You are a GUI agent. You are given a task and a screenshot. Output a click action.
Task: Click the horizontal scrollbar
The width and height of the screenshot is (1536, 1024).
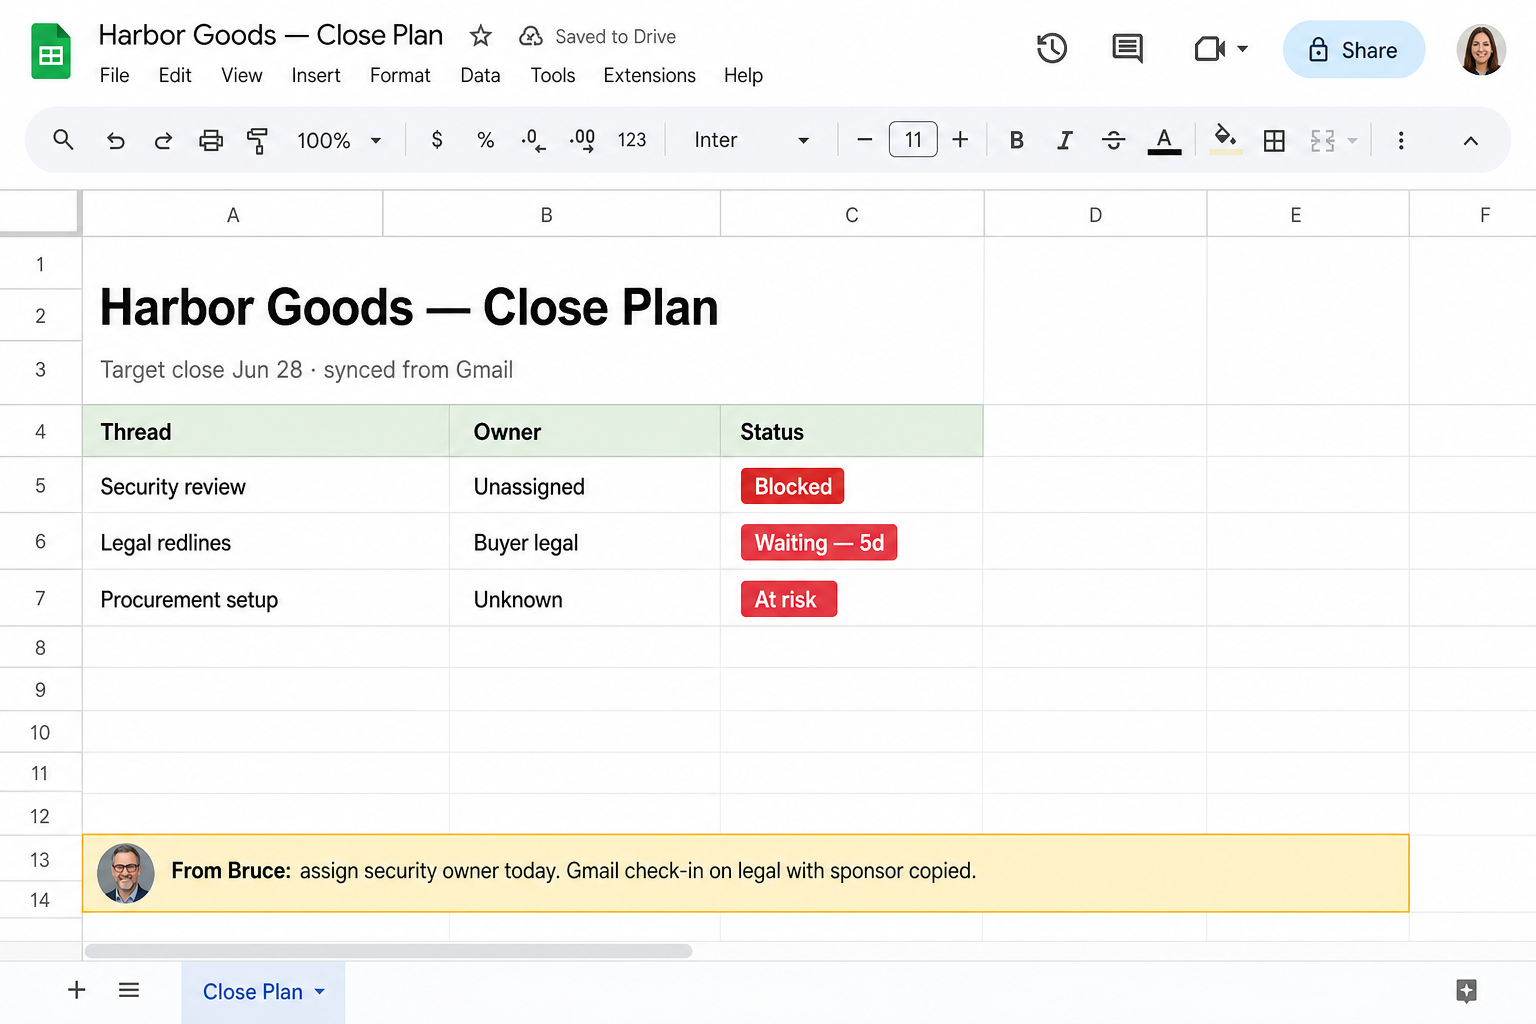click(388, 951)
